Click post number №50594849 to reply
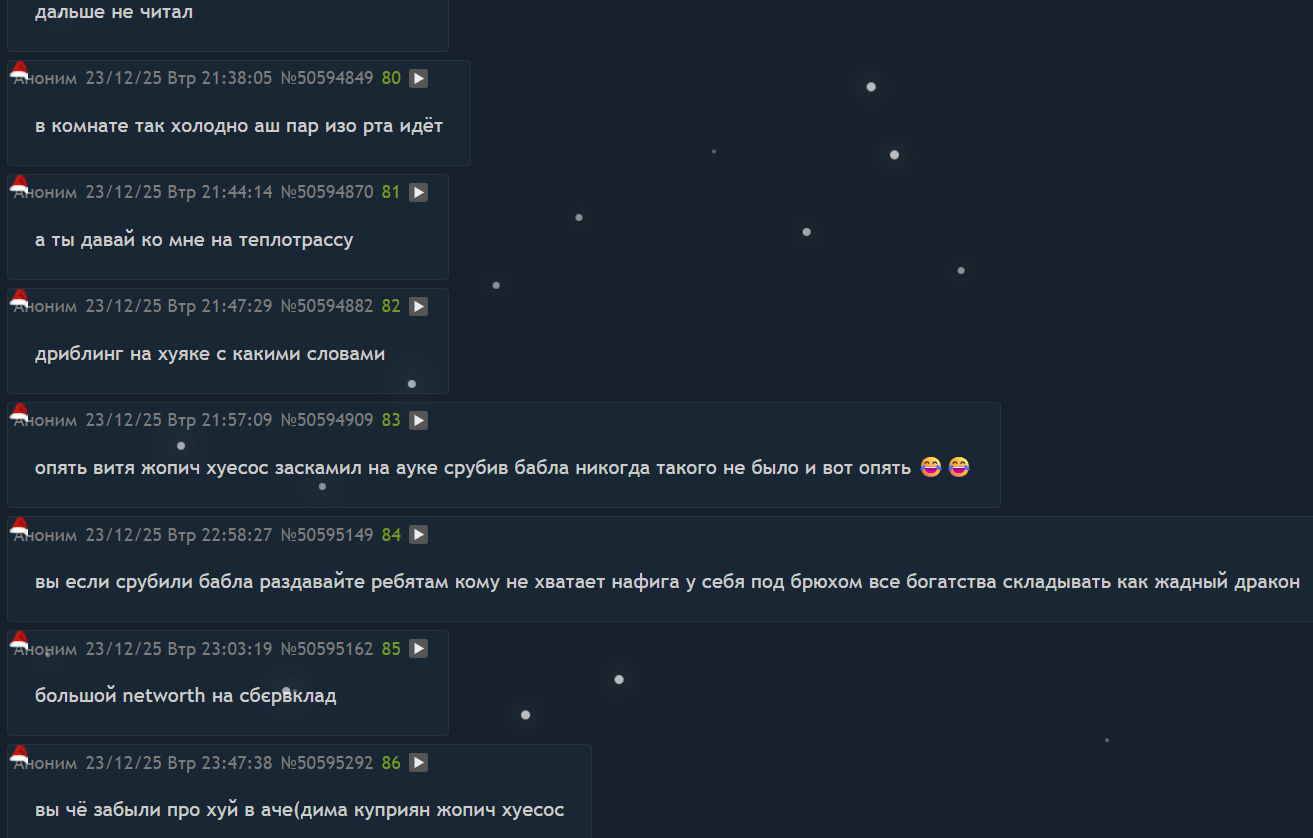The image size is (1313, 838). [x=327, y=78]
